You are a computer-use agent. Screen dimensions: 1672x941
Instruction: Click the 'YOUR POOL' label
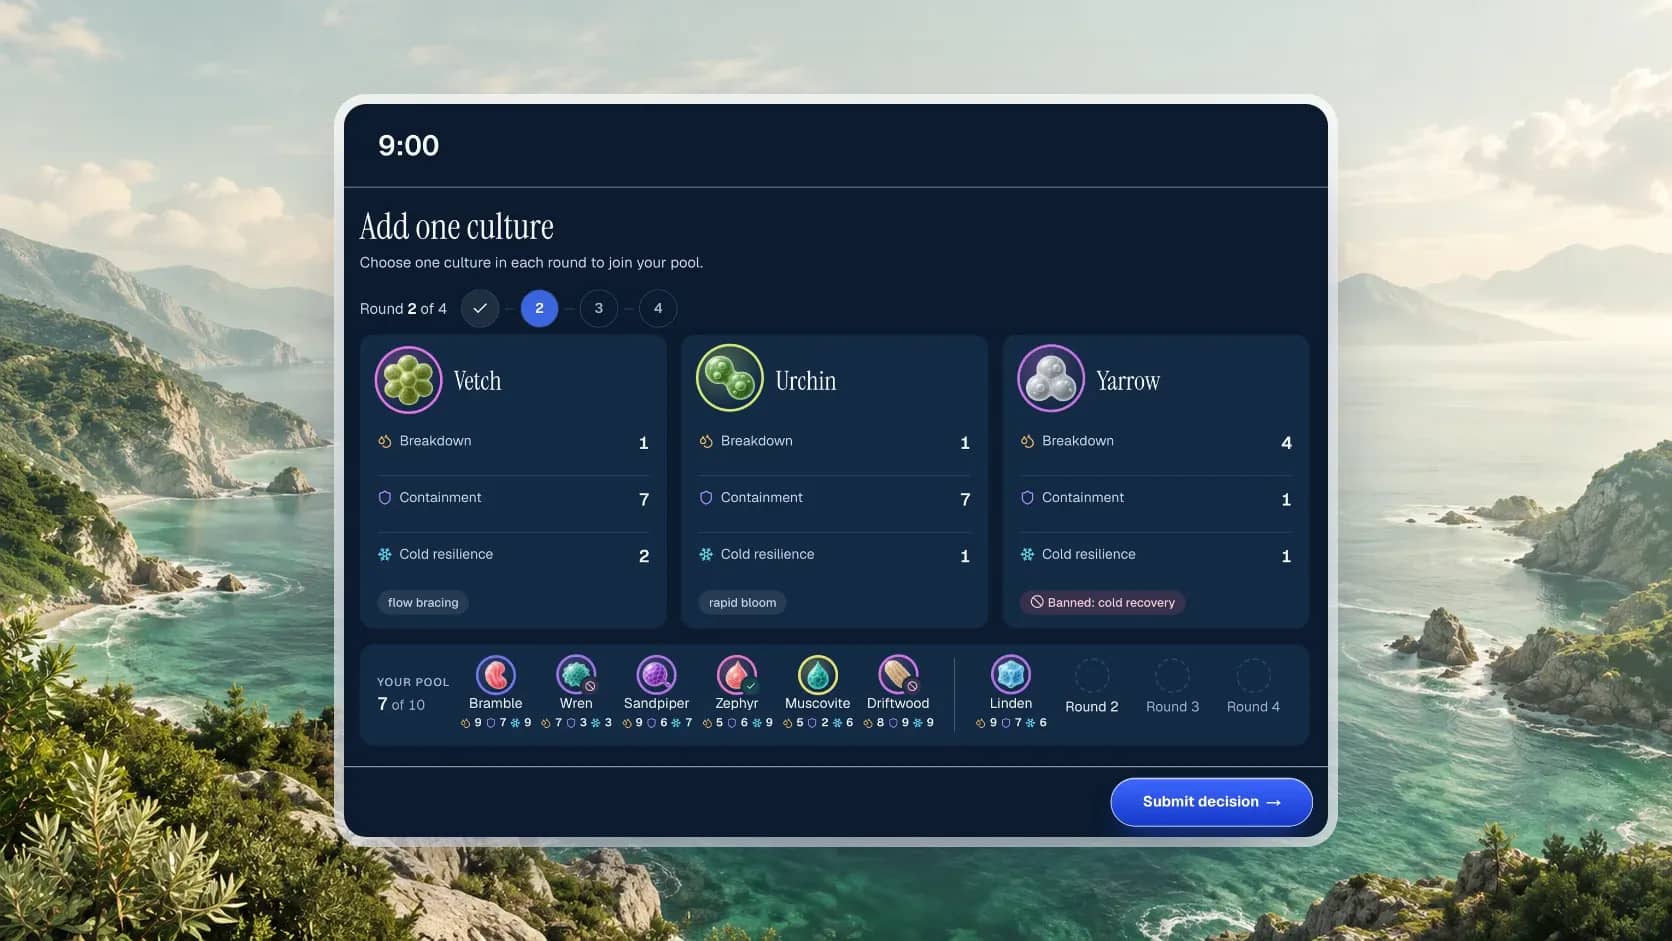413,682
